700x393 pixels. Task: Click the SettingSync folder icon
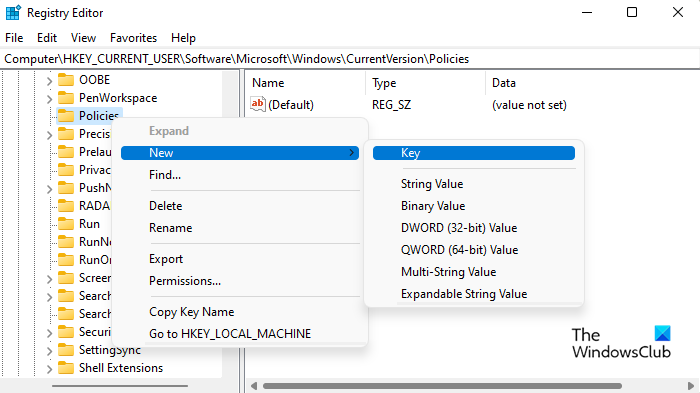coord(66,350)
